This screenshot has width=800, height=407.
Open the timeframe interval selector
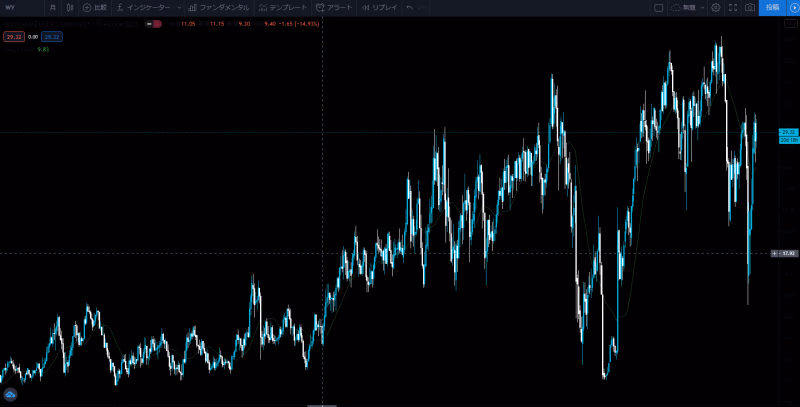(x=53, y=7)
